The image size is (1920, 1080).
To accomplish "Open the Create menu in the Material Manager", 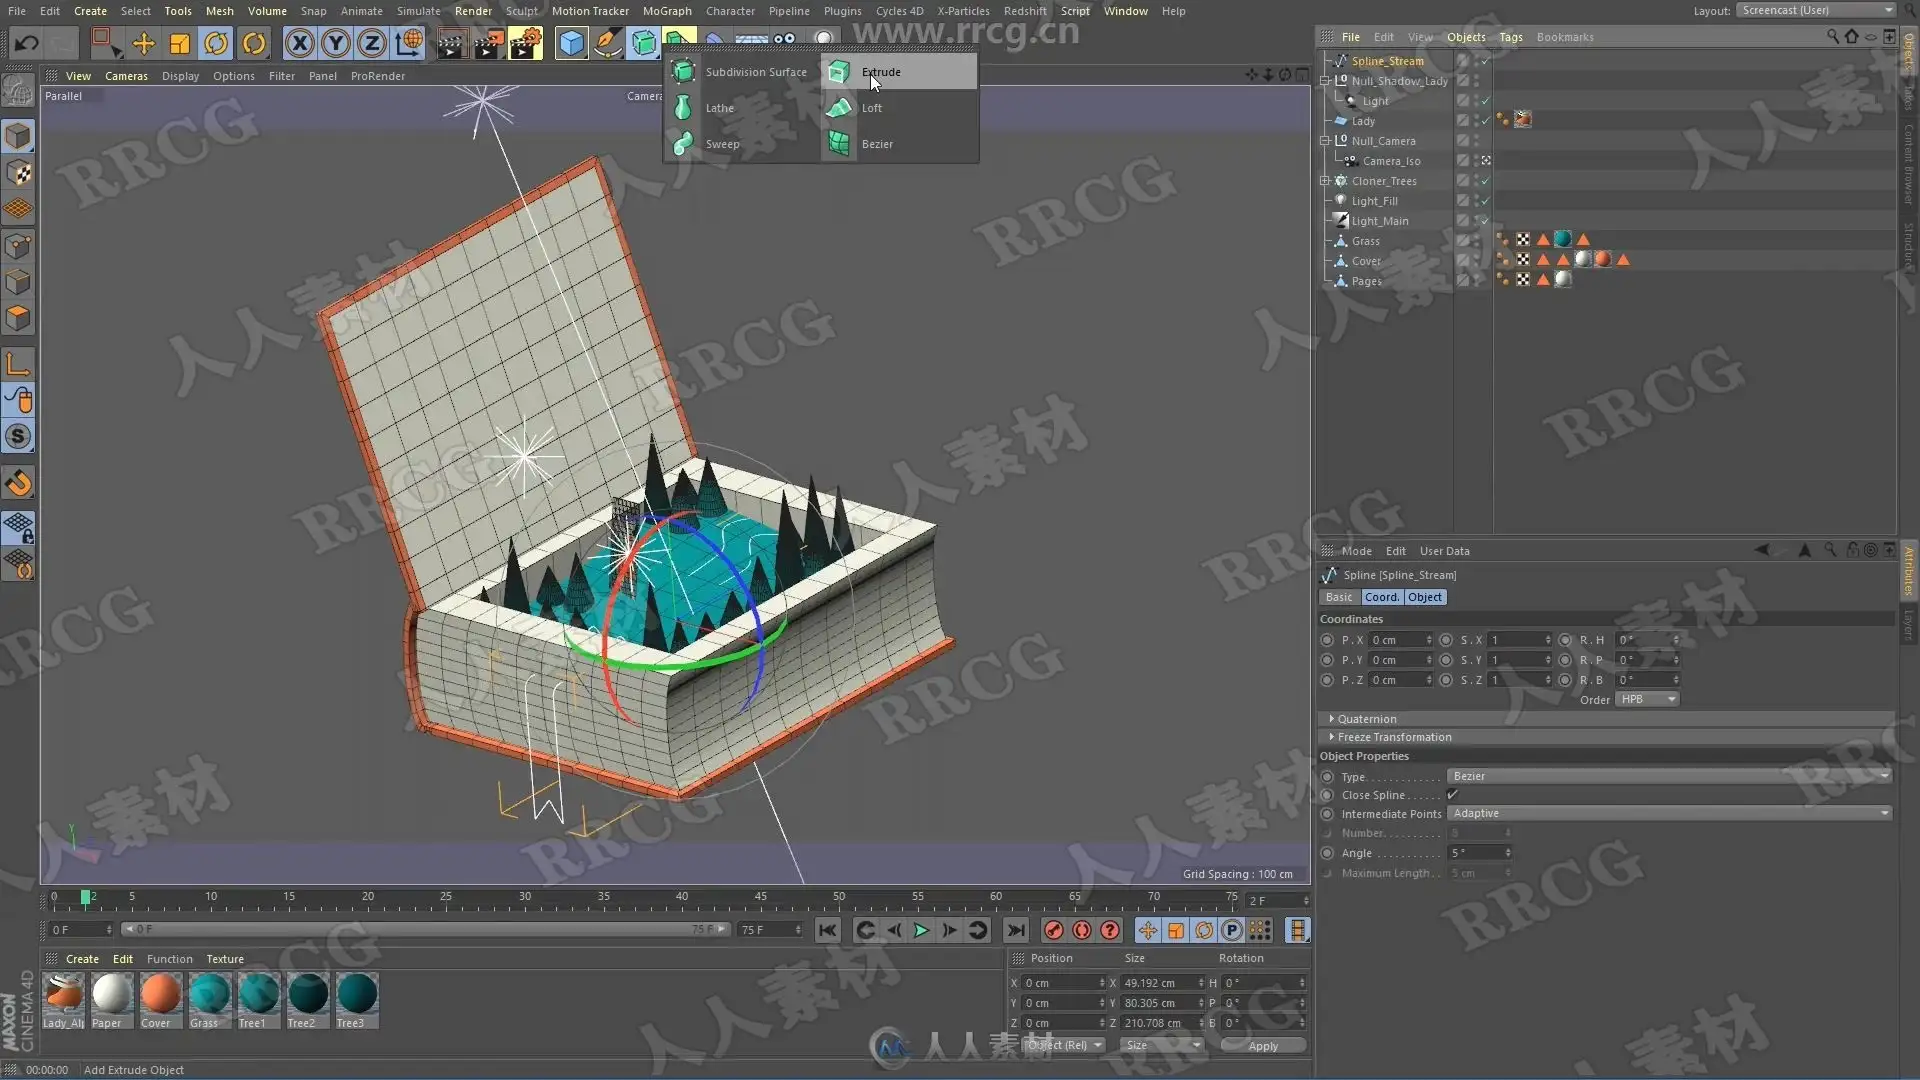I will point(82,959).
